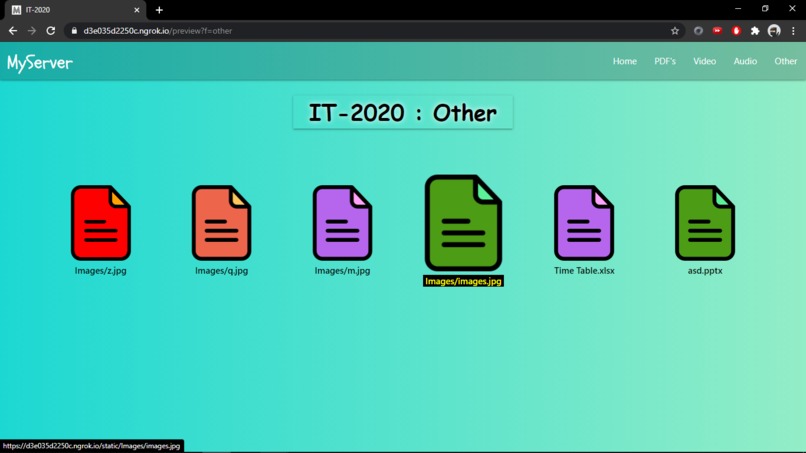
Task: Restore down the browser window
Action: coord(765,9)
